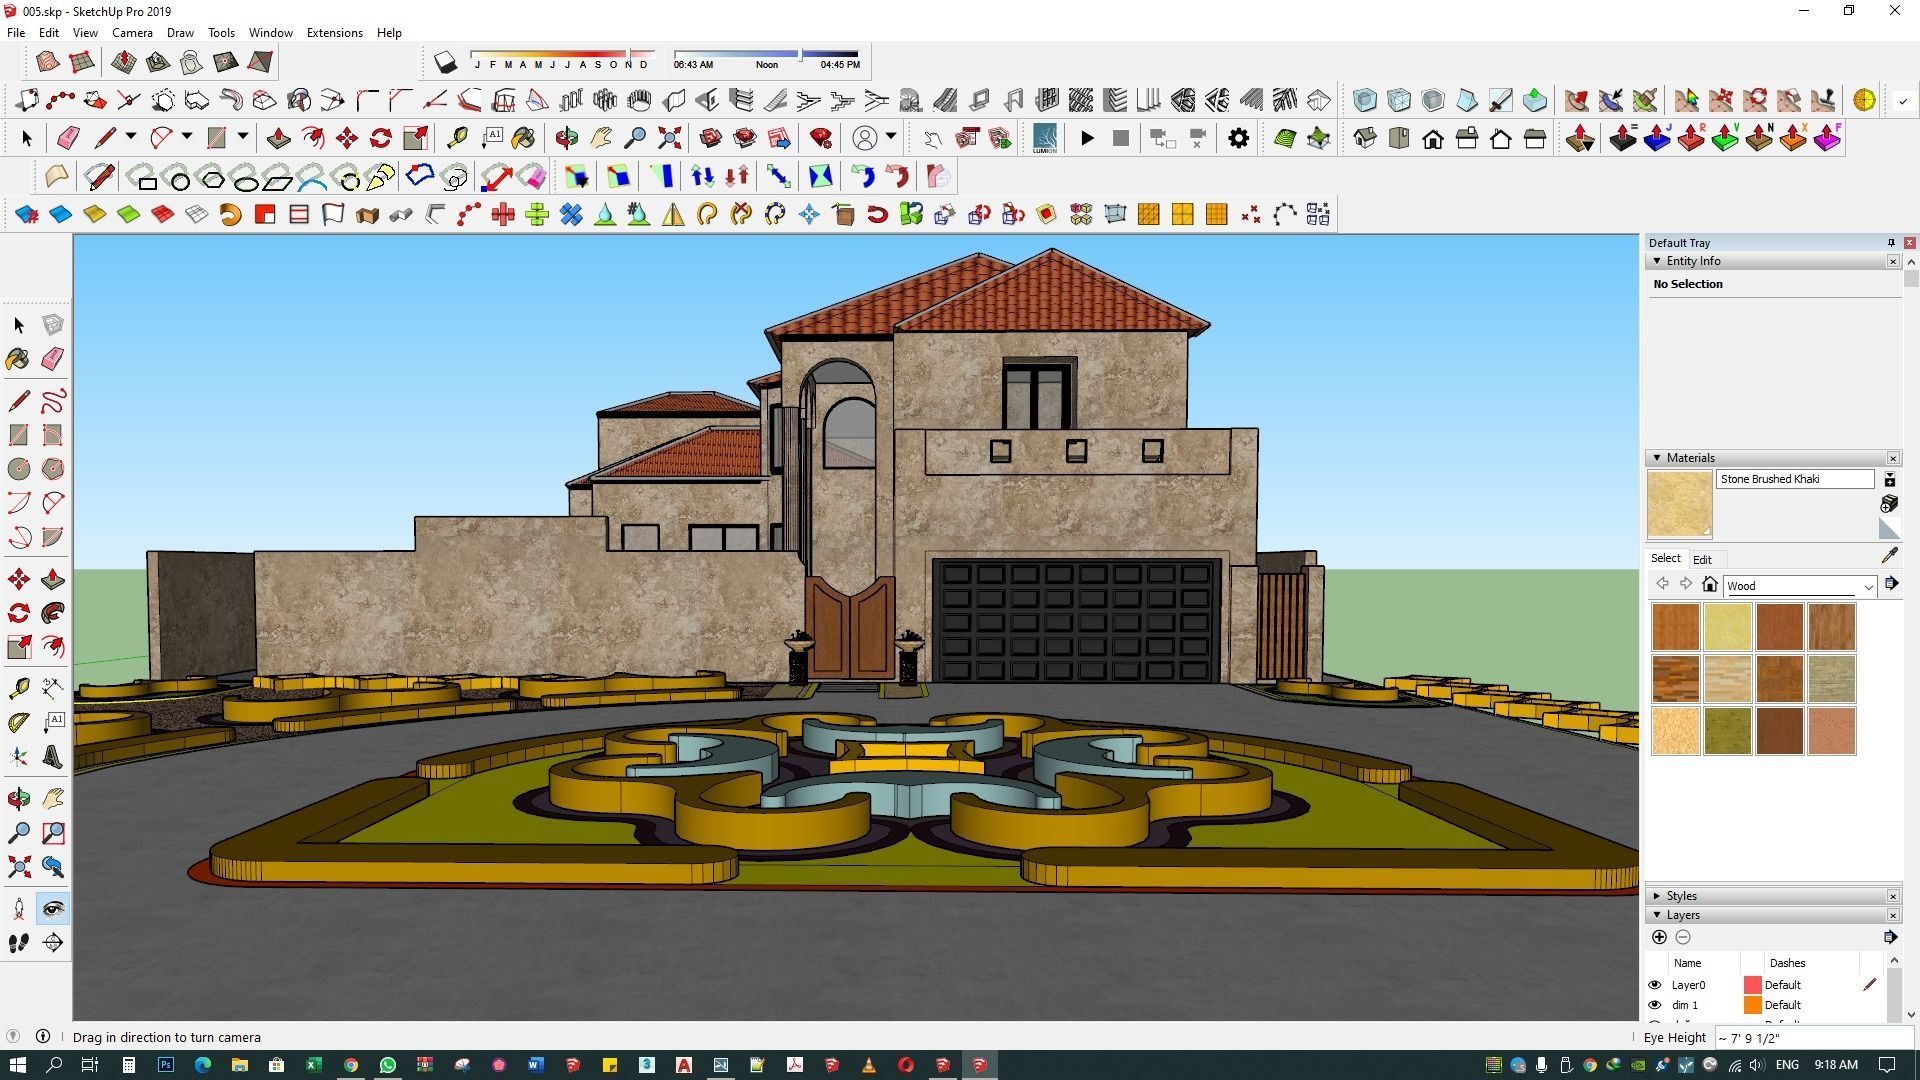Click the Layer0 color swatch

1752,985
